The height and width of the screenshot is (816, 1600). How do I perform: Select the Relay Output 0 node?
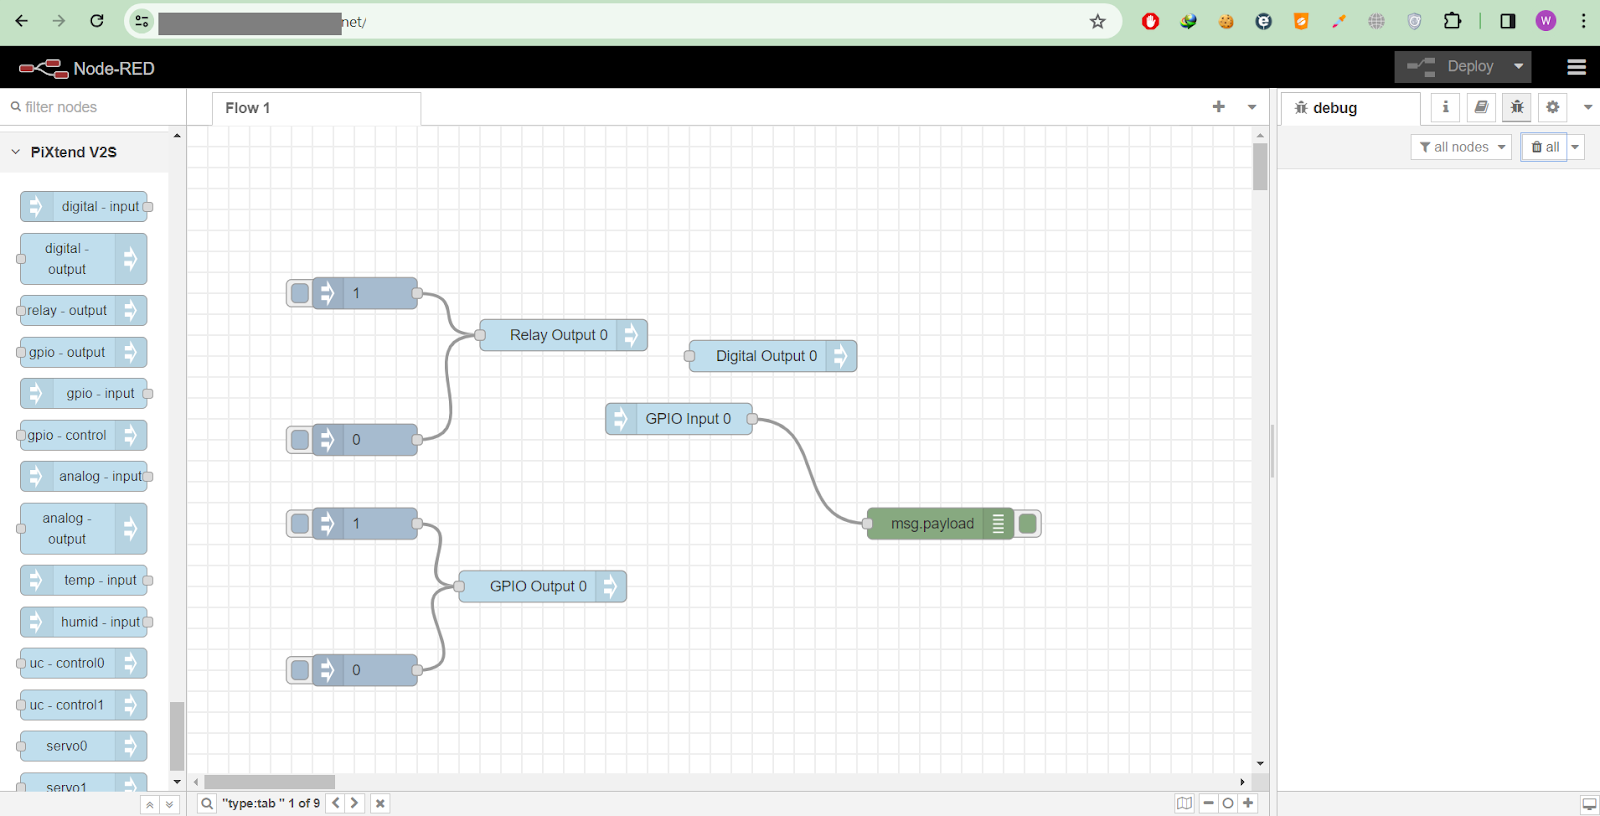563,335
